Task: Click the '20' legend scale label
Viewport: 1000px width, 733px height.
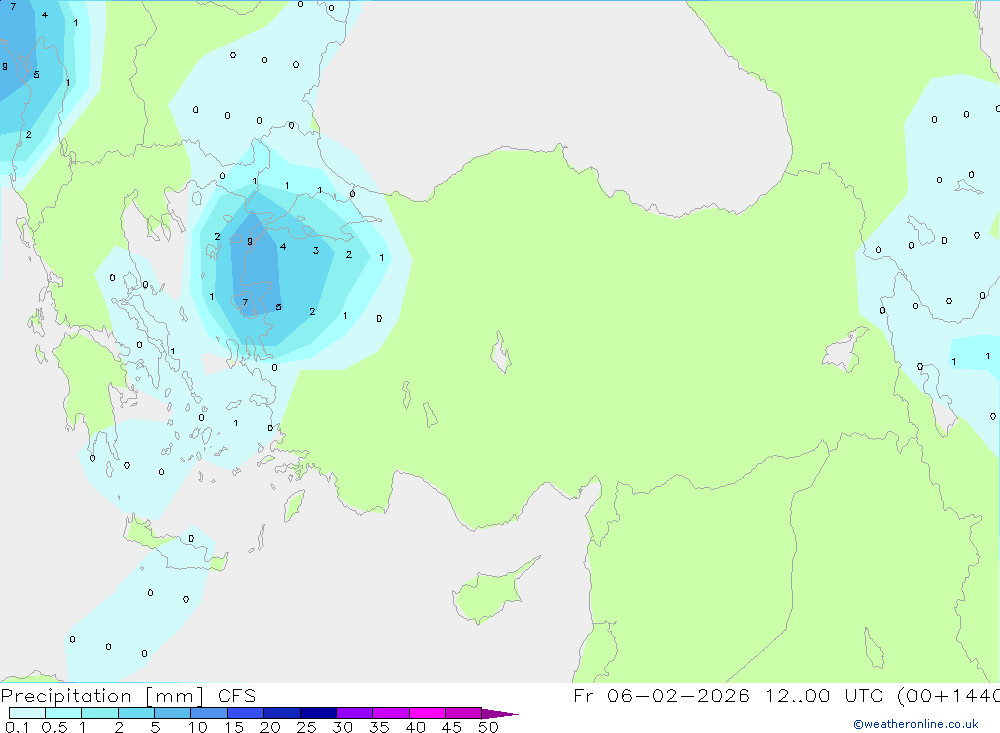Action: [x=270, y=727]
